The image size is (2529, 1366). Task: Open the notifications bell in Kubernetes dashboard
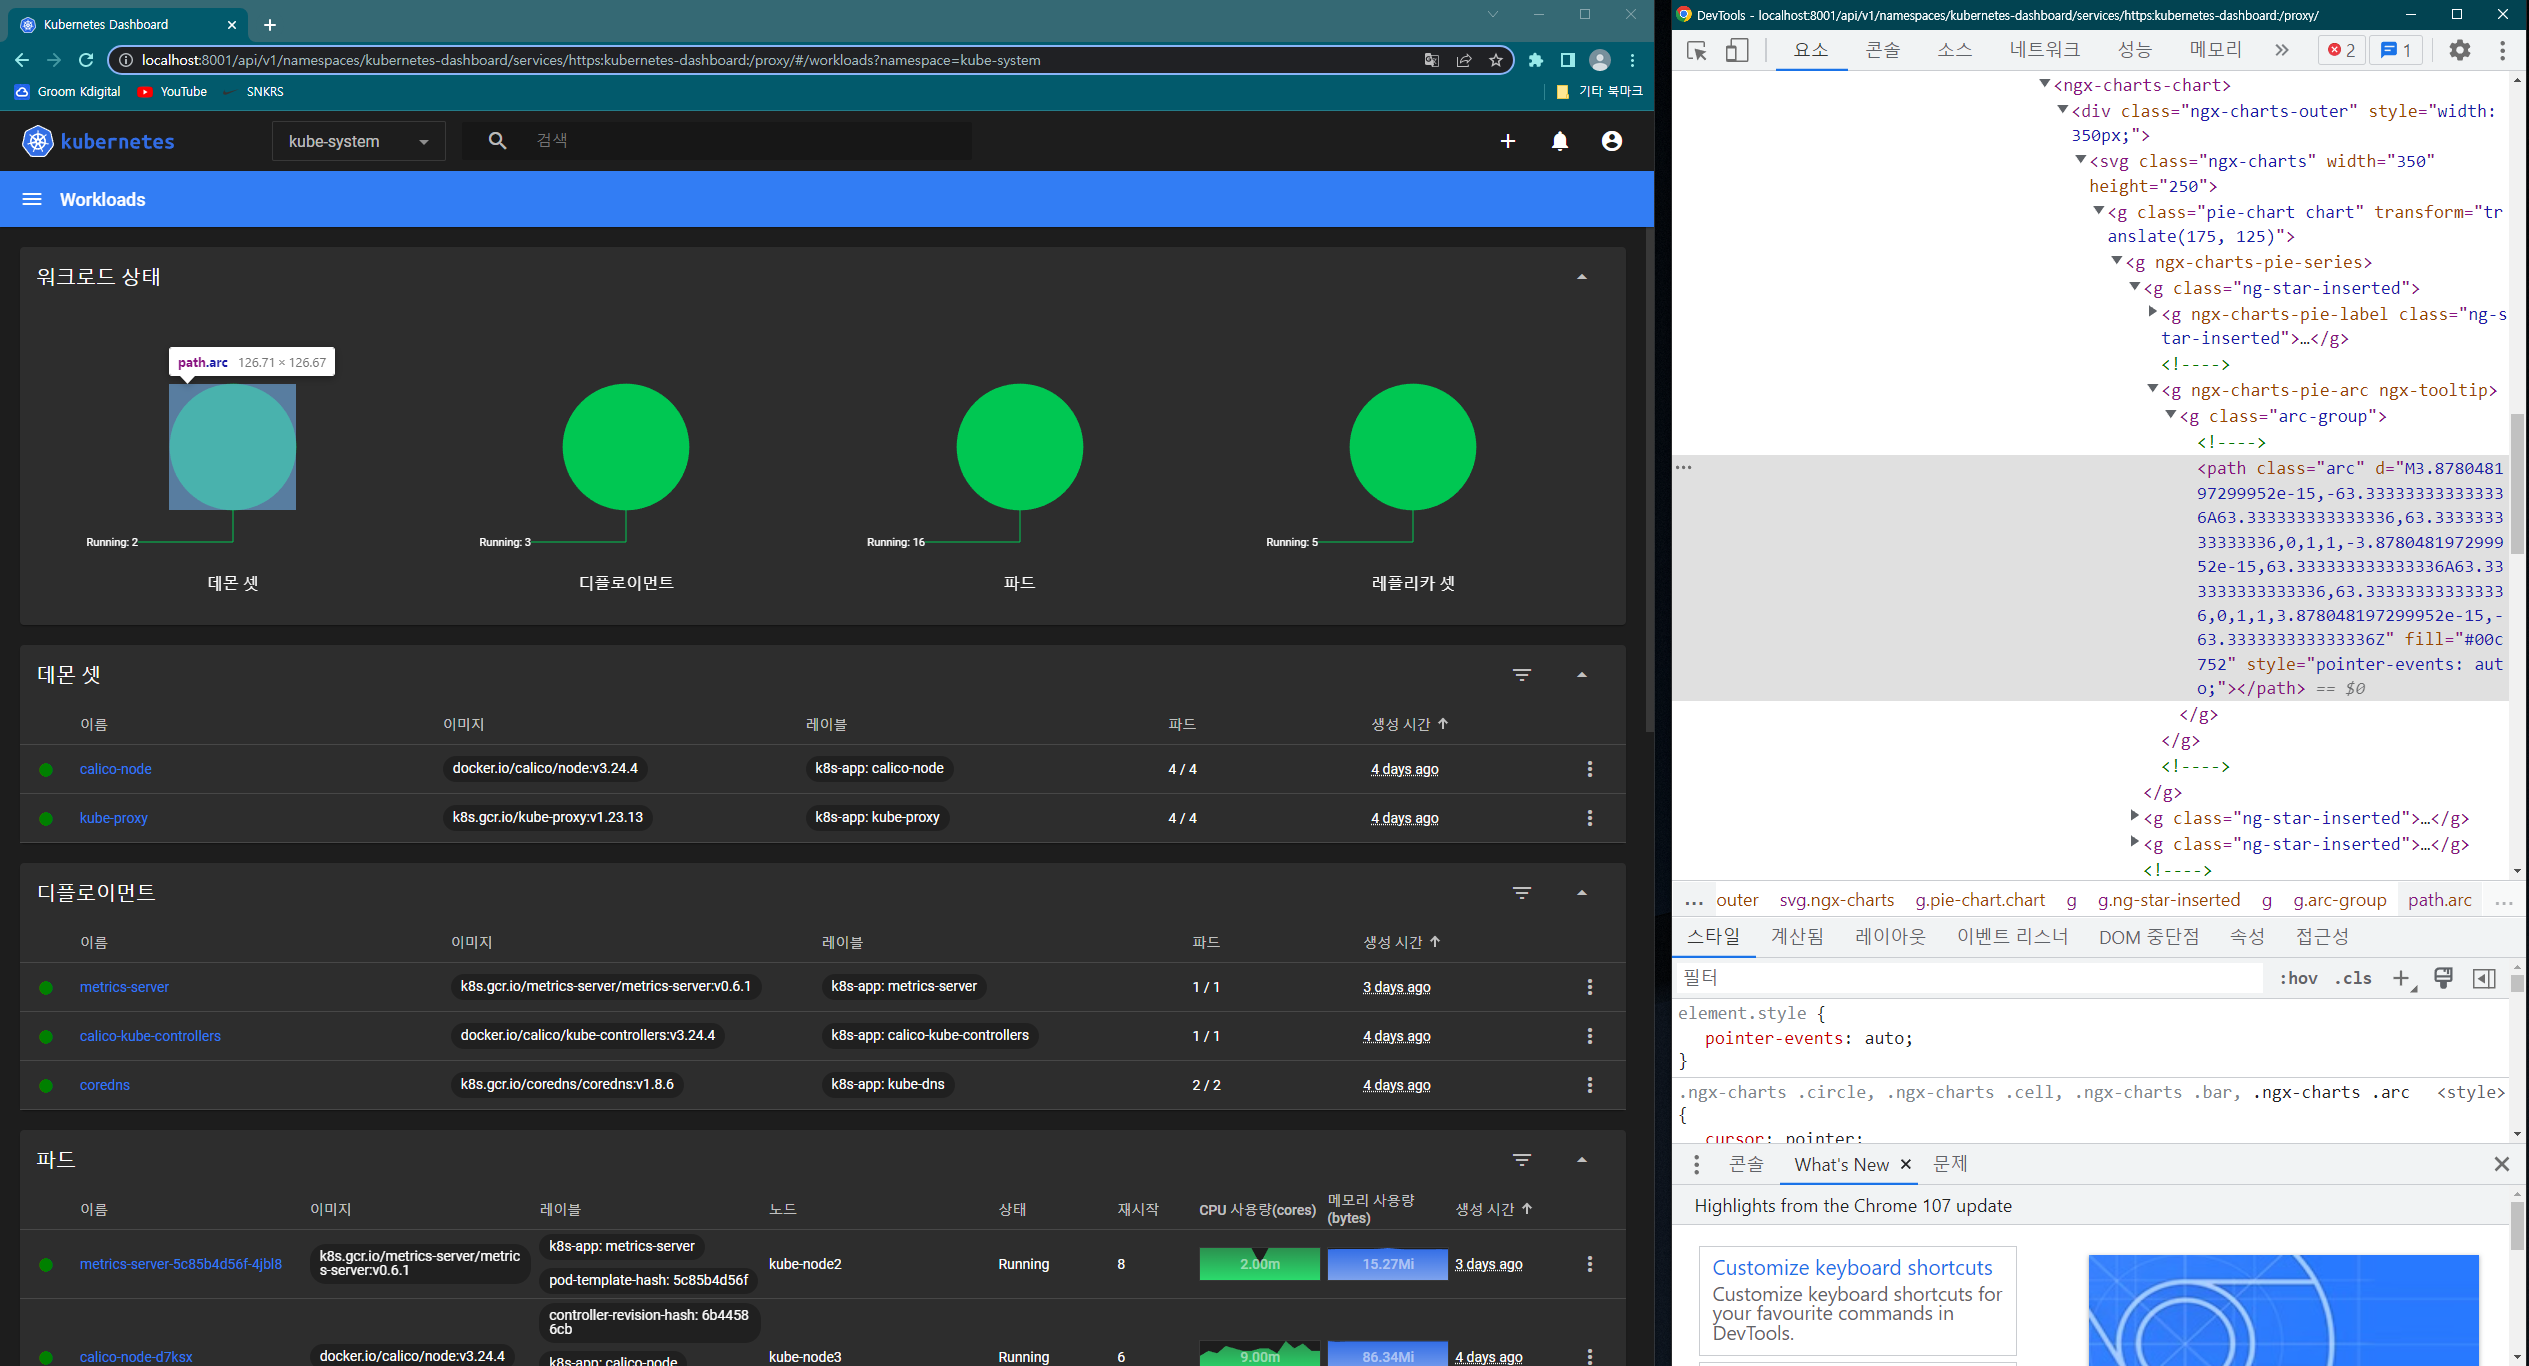[x=1560, y=141]
